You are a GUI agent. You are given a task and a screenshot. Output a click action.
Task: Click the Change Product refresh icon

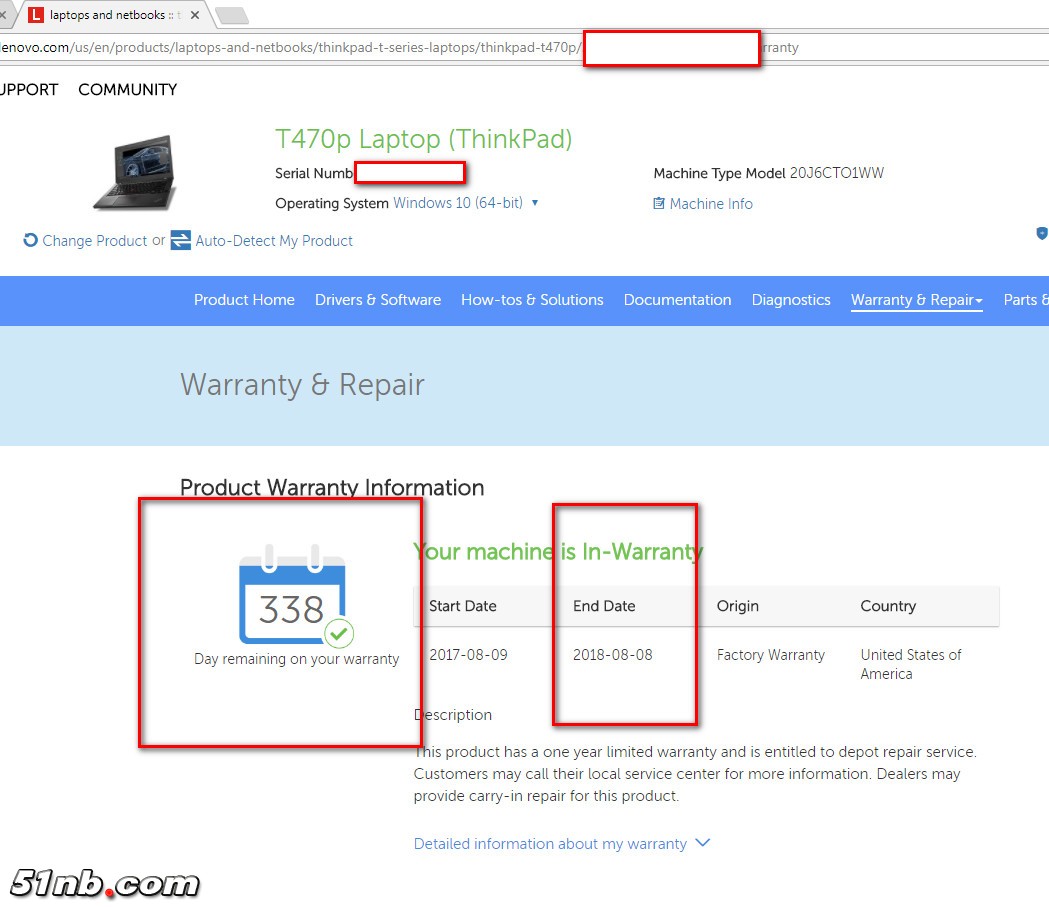(30, 239)
